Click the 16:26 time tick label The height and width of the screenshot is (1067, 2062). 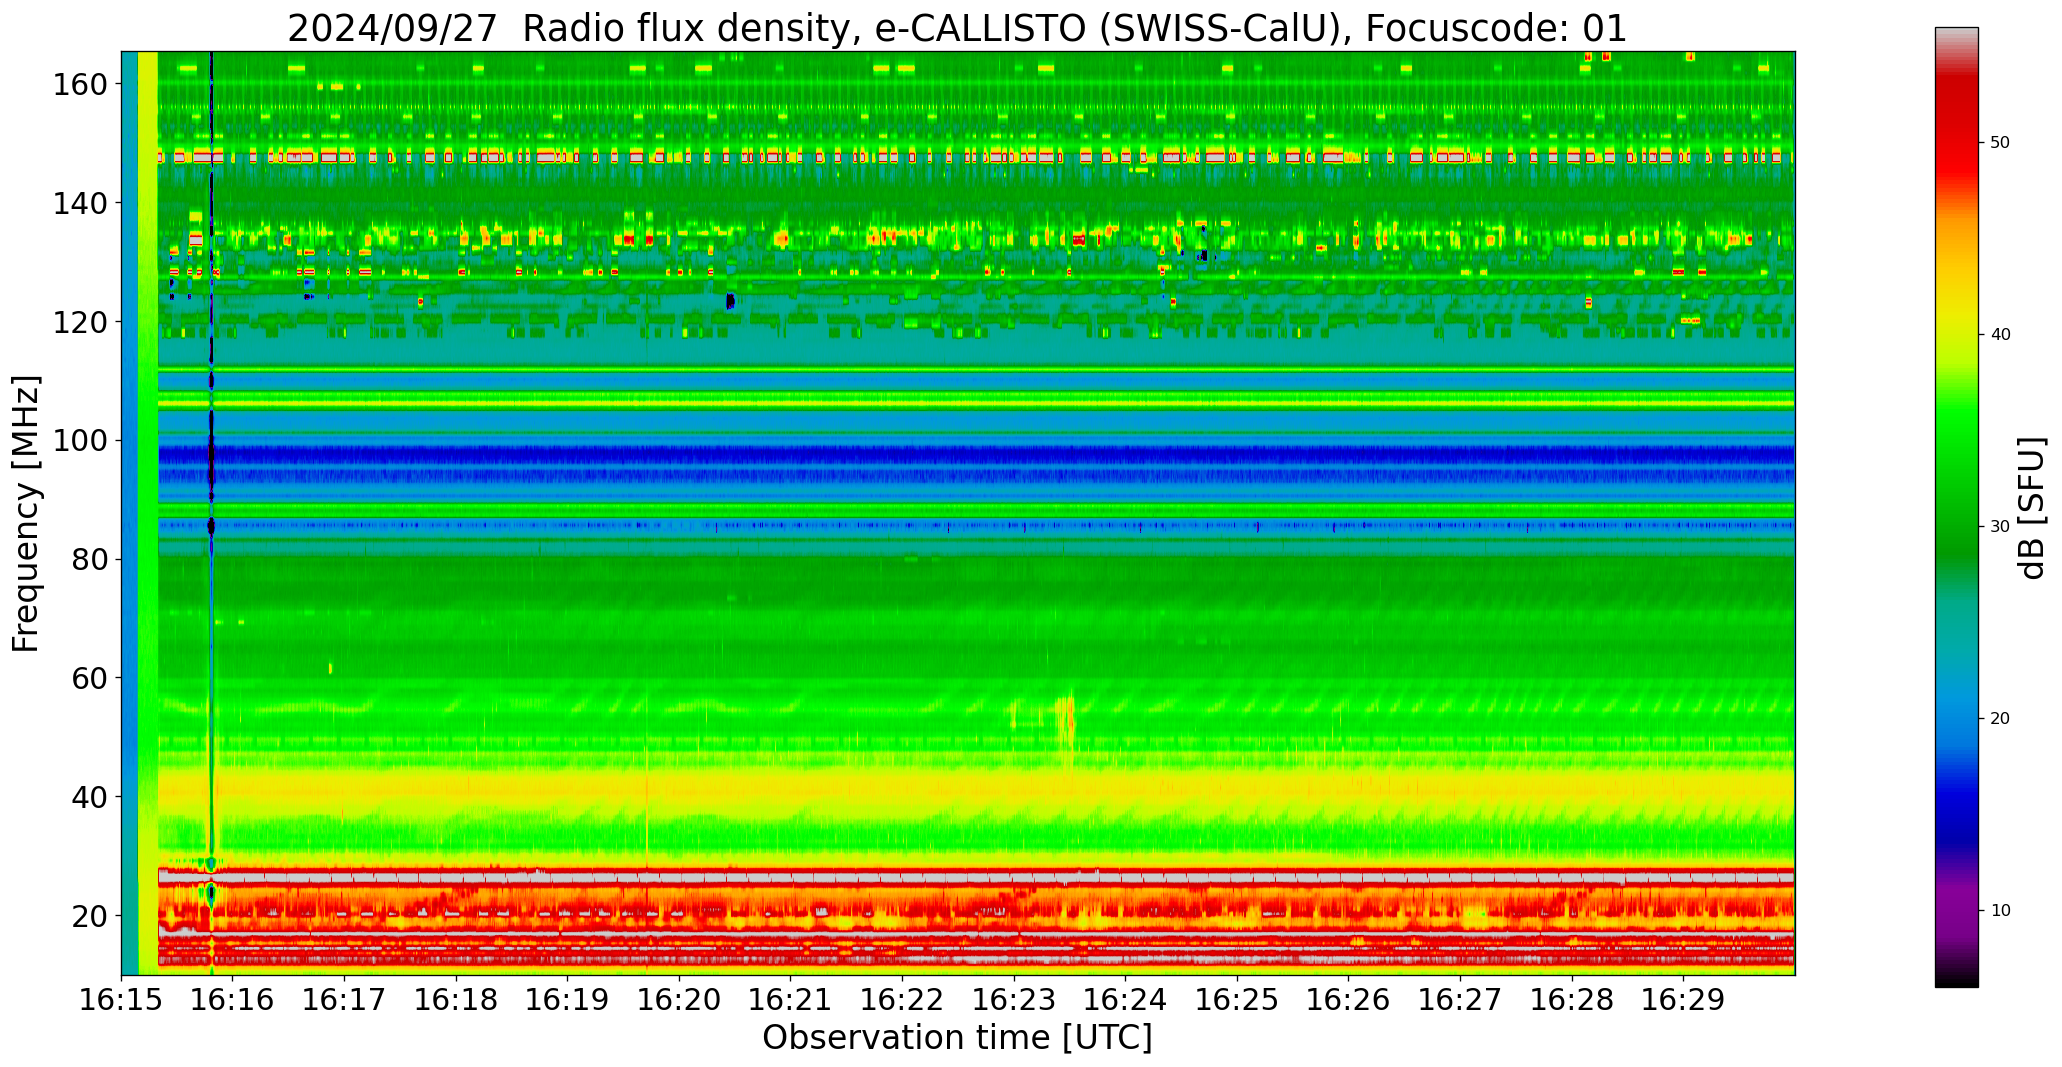1348,999
